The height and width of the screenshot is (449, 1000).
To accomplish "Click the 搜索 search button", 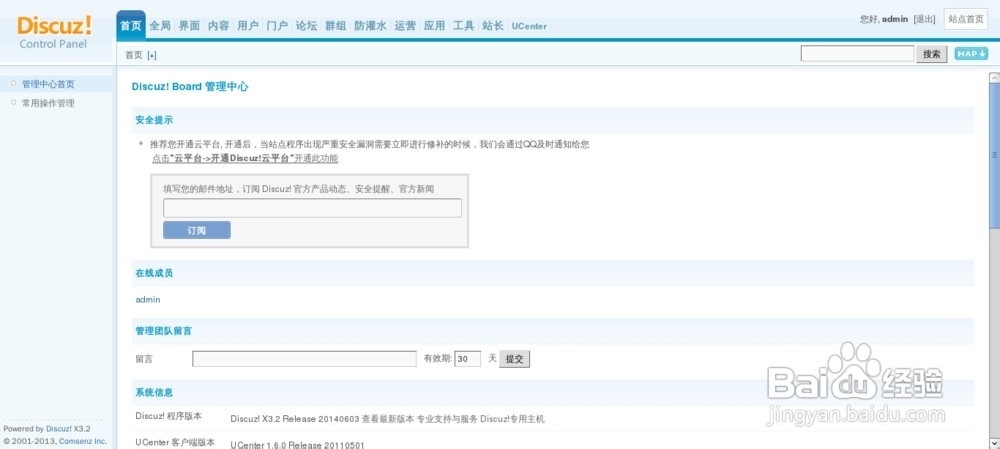I will (932, 54).
